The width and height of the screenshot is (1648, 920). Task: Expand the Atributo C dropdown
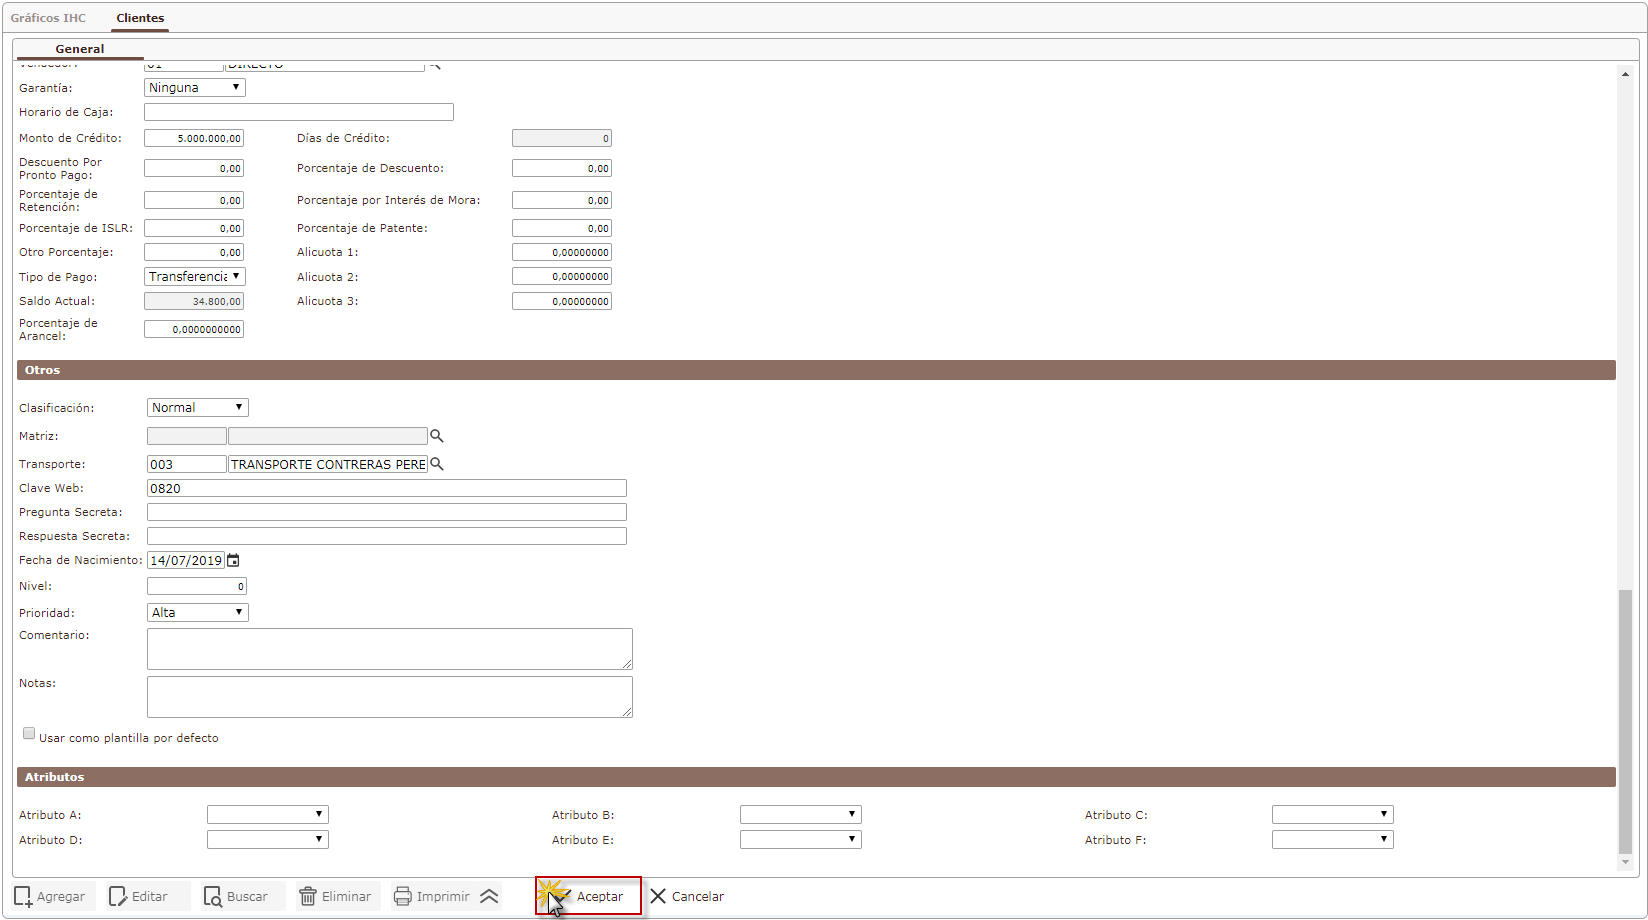coord(1333,815)
